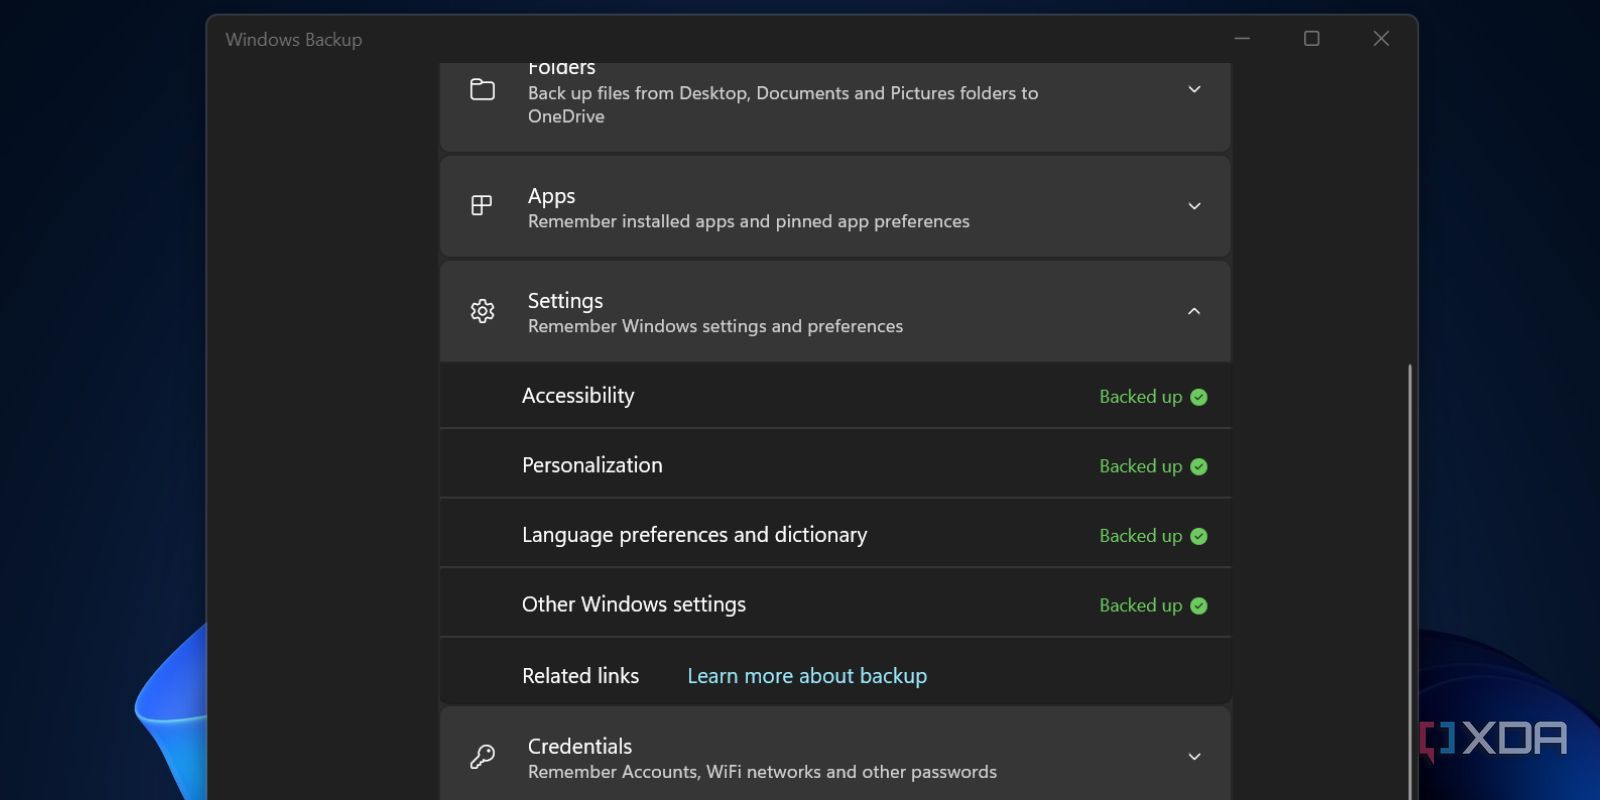Close the Windows Backup window
This screenshot has width=1600, height=800.
click(x=1381, y=38)
